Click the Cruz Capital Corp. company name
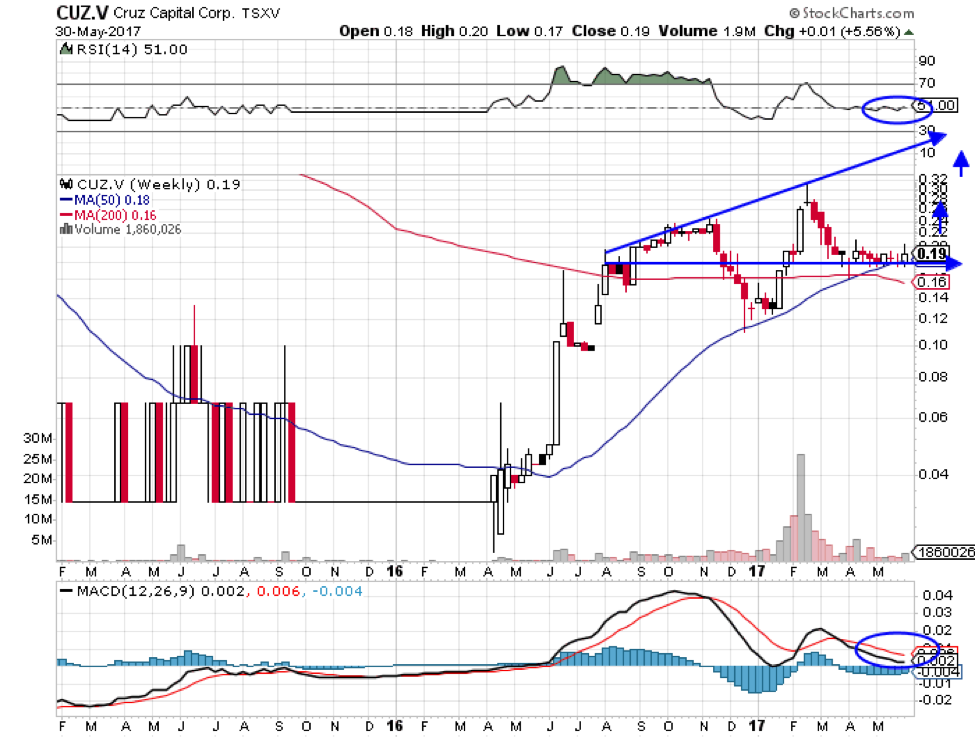This screenshot has height=738, width=975. click(173, 12)
